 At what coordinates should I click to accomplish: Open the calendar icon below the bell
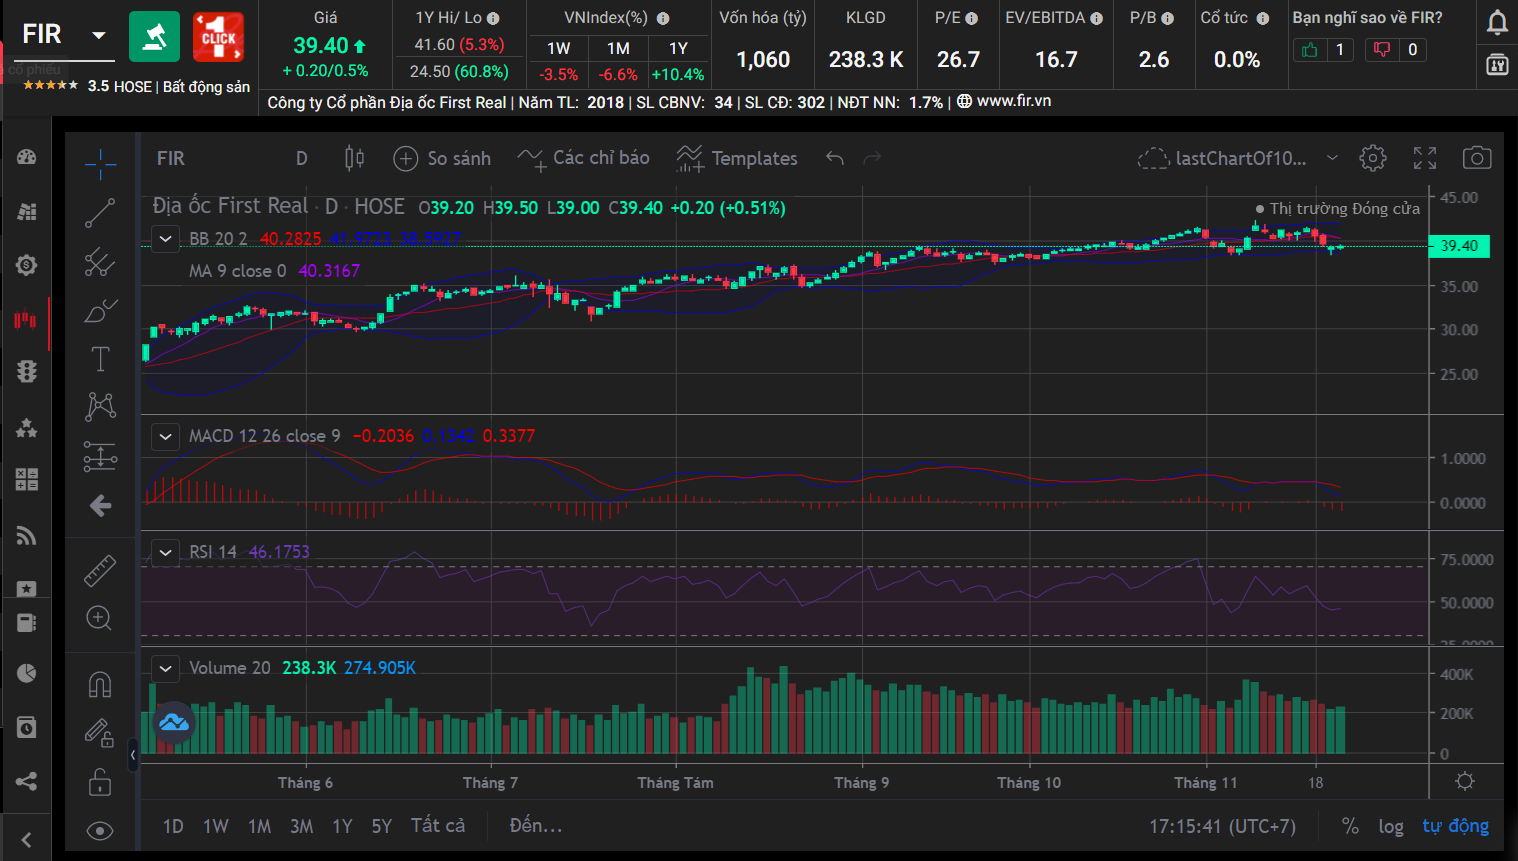(1497, 65)
